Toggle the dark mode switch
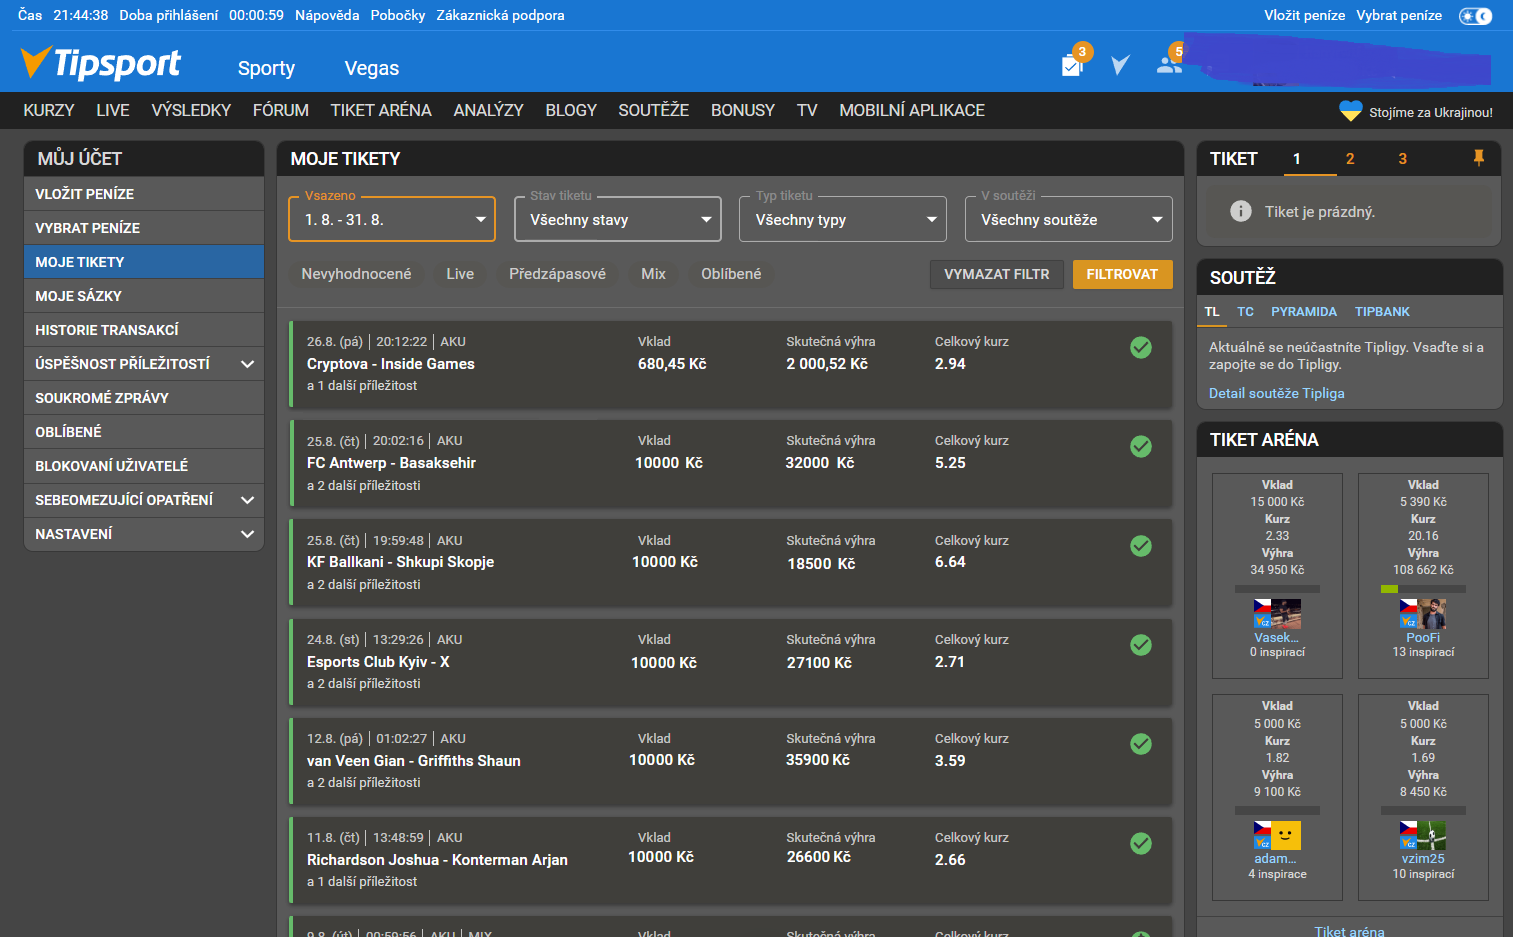Screen dimensions: 1513x937 click(1475, 16)
